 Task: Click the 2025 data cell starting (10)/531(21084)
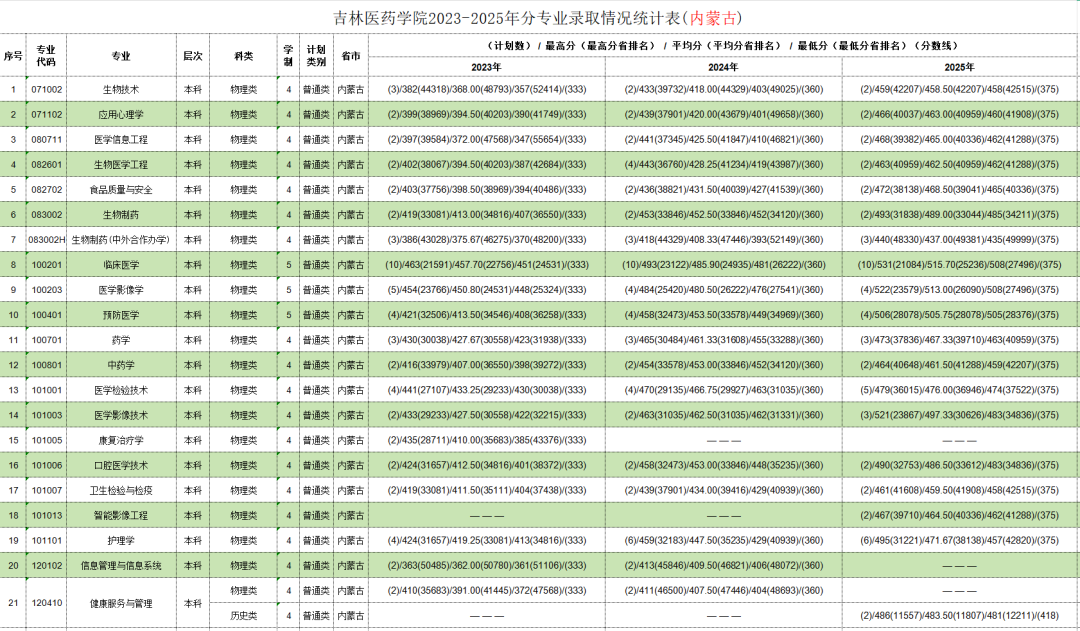[x=960, y=265]
